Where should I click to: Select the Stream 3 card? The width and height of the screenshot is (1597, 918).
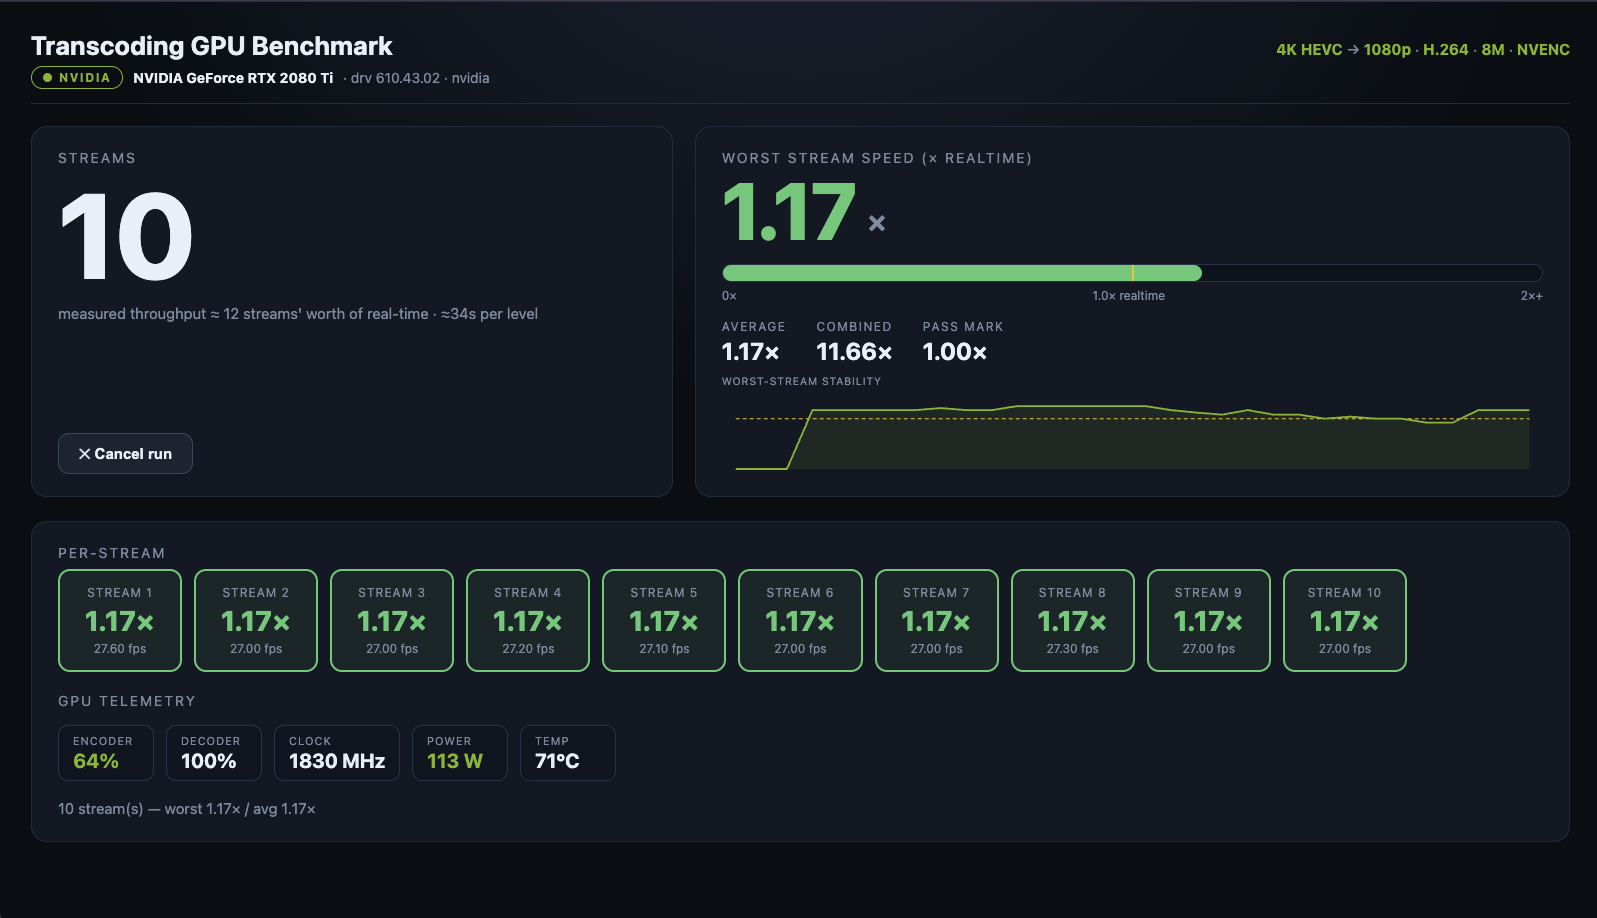click(392, 620)
